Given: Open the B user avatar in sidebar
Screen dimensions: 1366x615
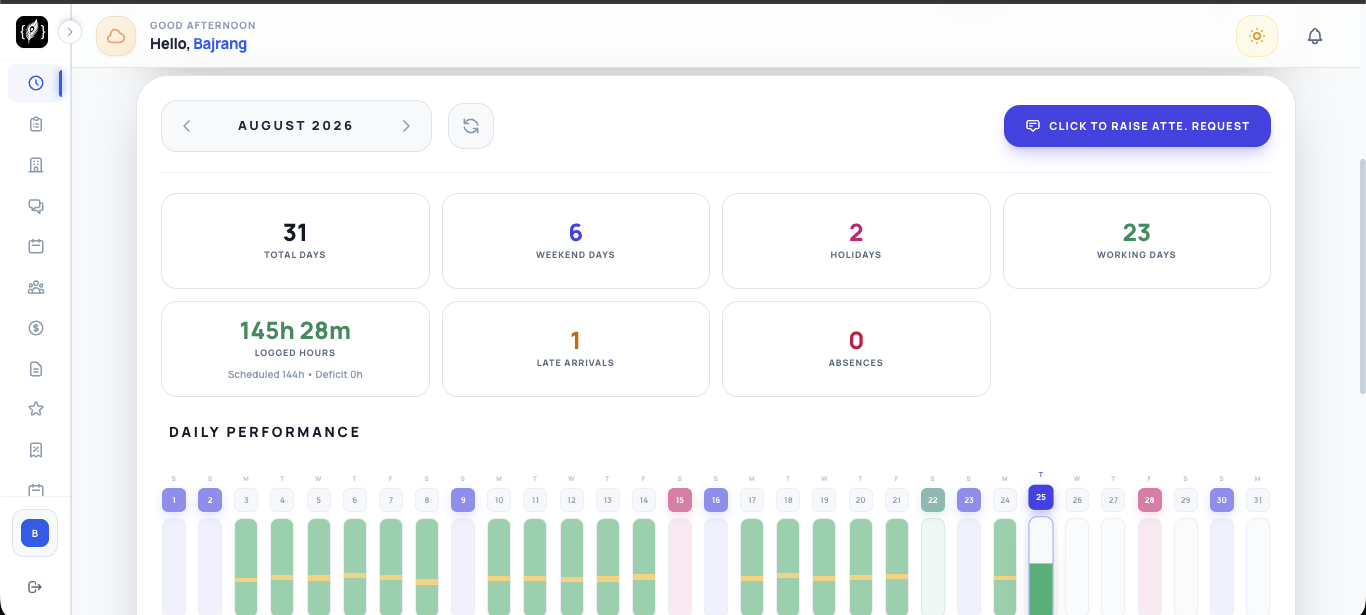Looking at the screenshot, I should coord(35,534).
